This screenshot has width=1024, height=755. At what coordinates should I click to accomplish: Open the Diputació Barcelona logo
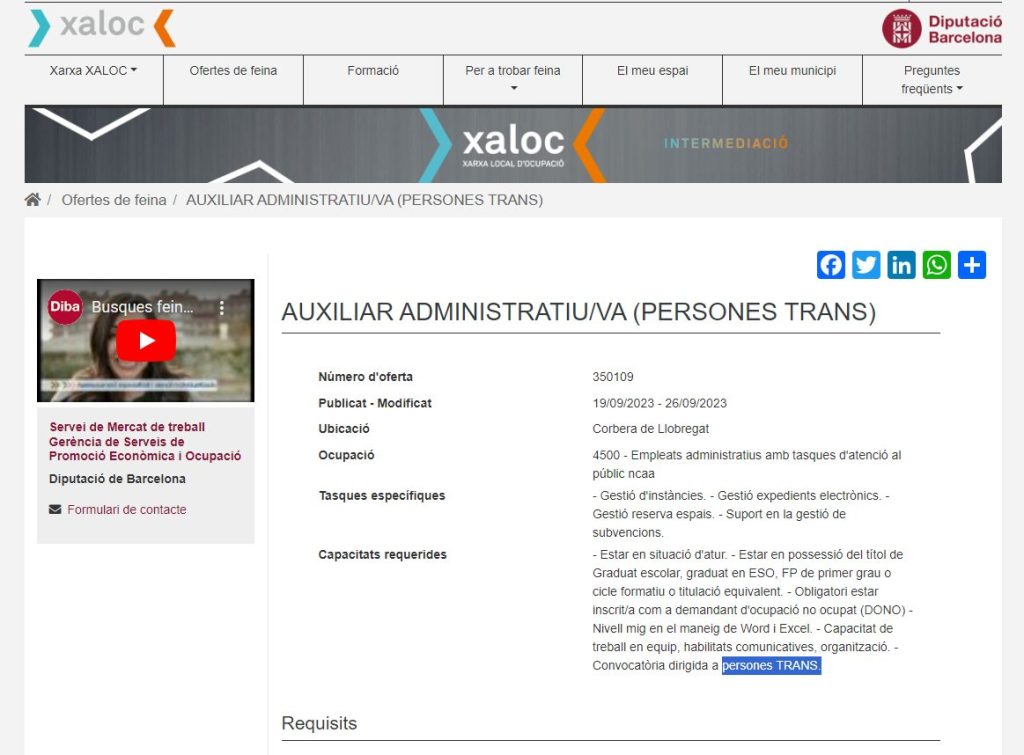pos(942,29)
